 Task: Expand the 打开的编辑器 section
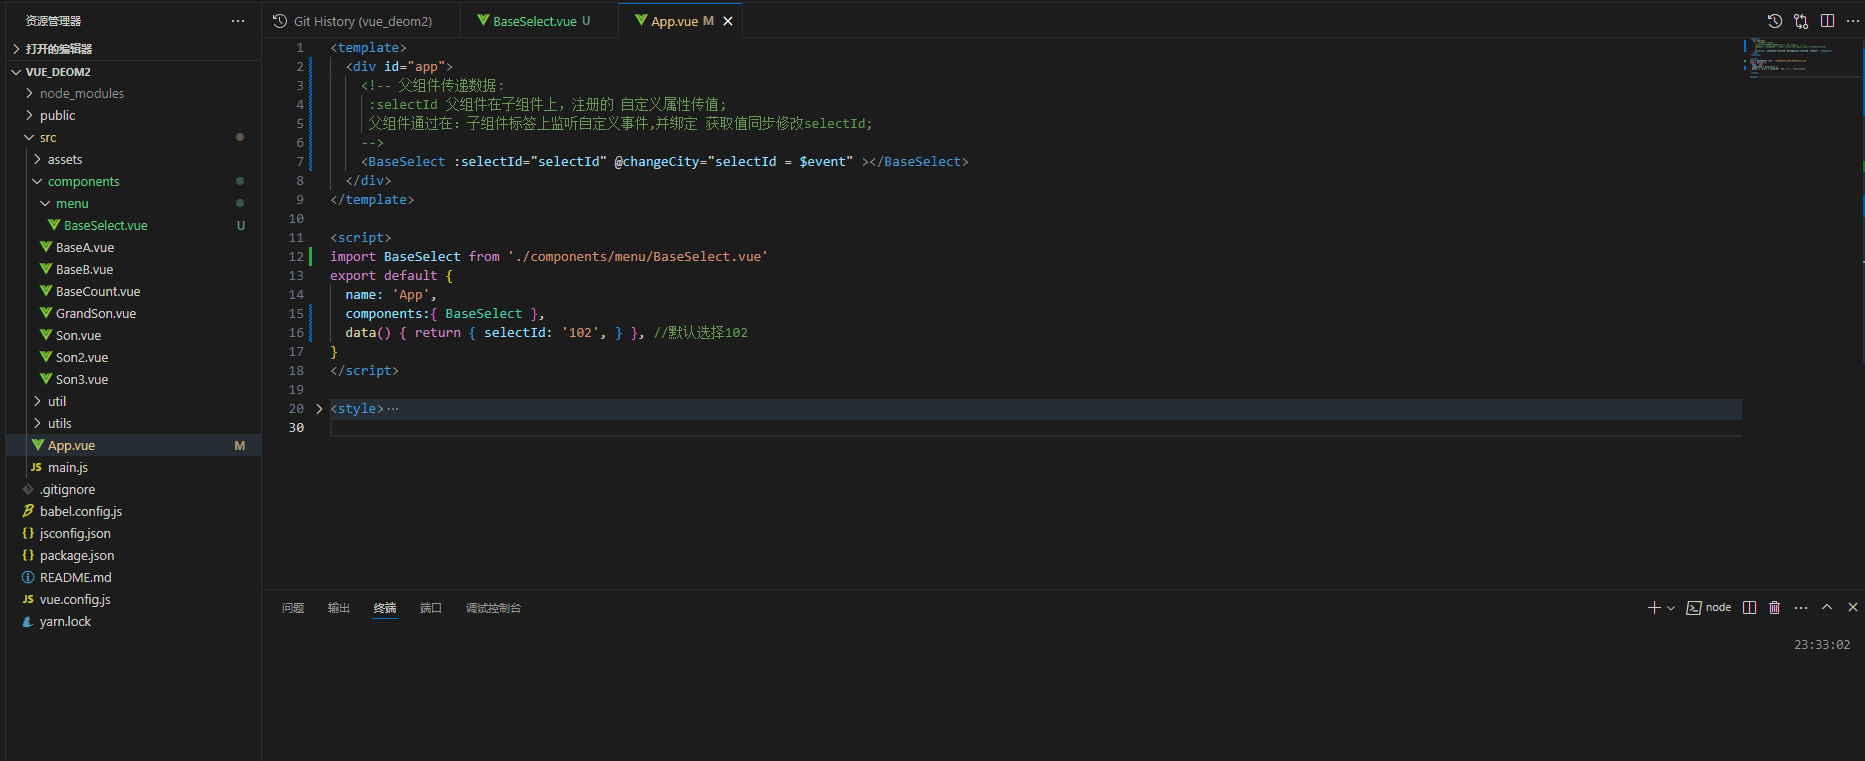133,49
